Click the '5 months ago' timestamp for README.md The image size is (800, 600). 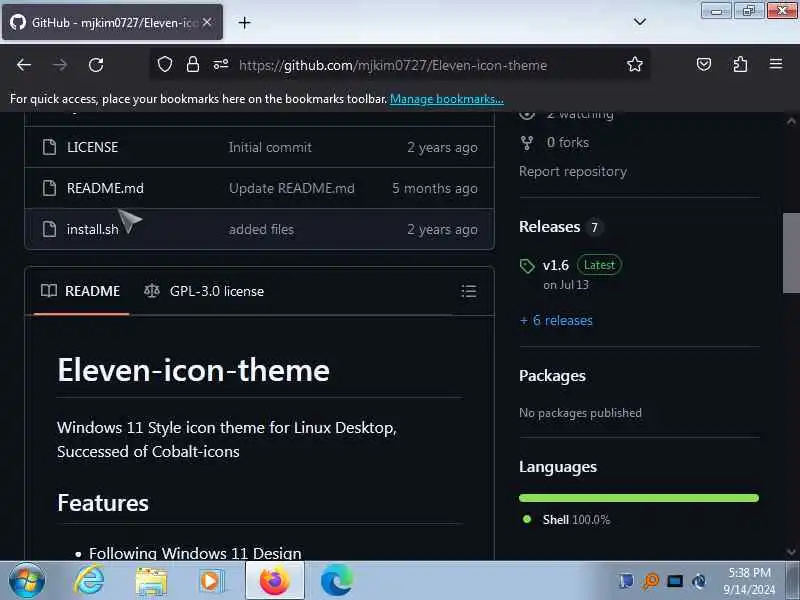pos(435,188)
